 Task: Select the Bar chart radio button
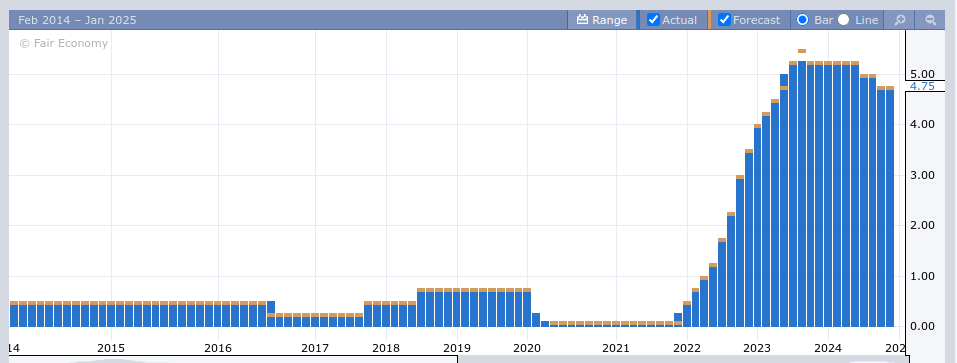pyautogui.click(x=803, y=20)
